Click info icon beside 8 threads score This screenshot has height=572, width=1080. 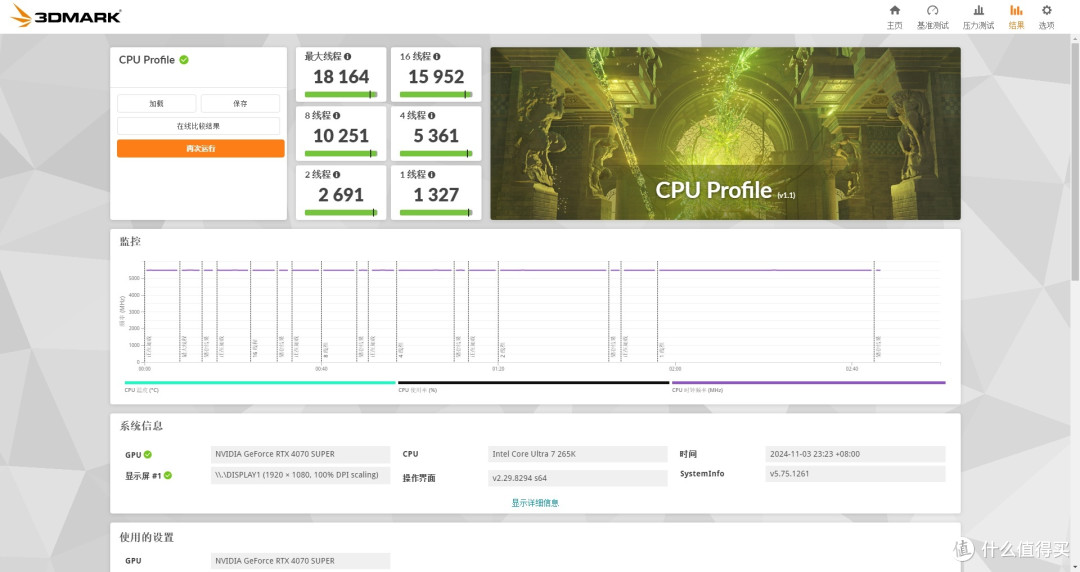tap(336, 116)
